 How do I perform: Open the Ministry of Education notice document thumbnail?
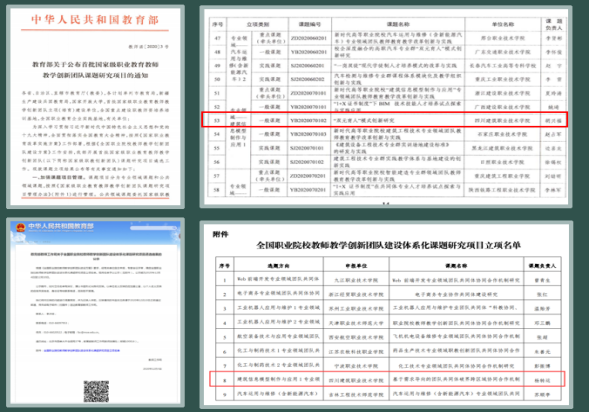pos(95,107)
